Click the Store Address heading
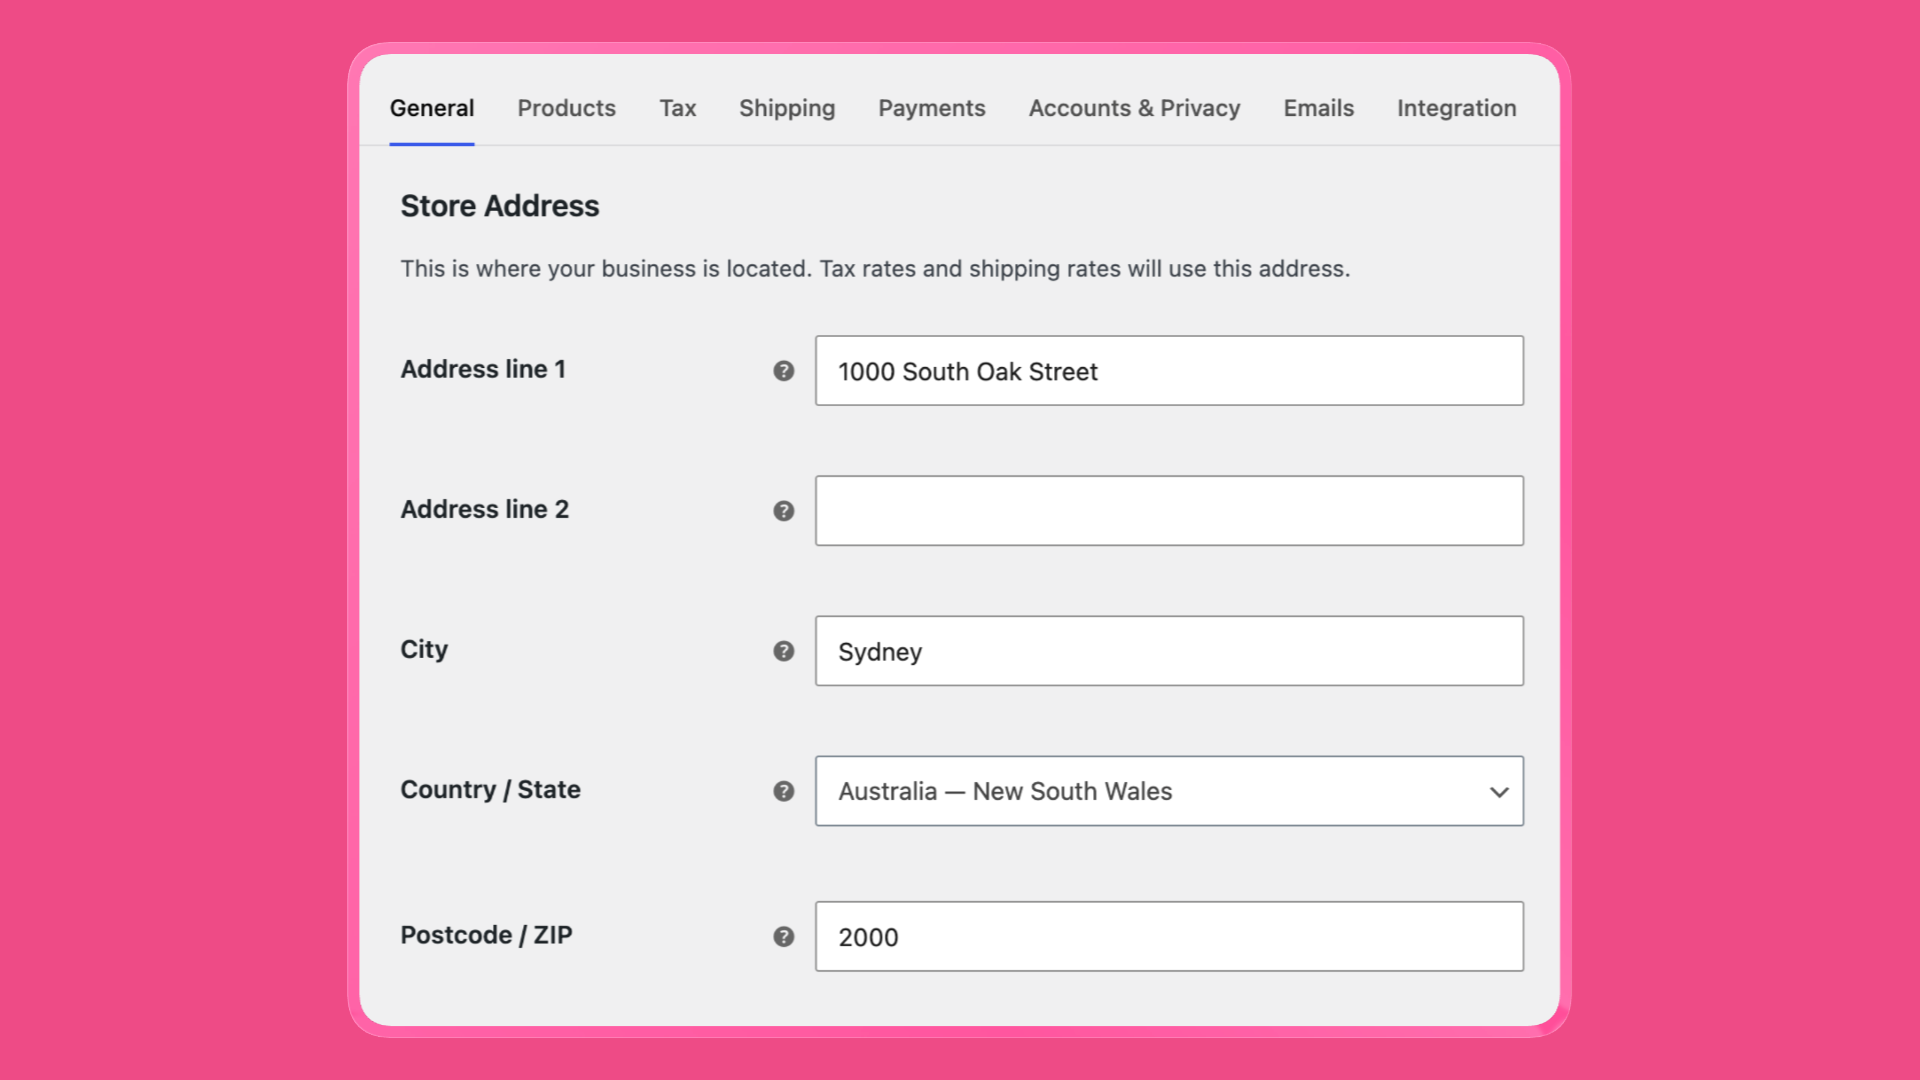1920x1080 pixels. (500, 206)
